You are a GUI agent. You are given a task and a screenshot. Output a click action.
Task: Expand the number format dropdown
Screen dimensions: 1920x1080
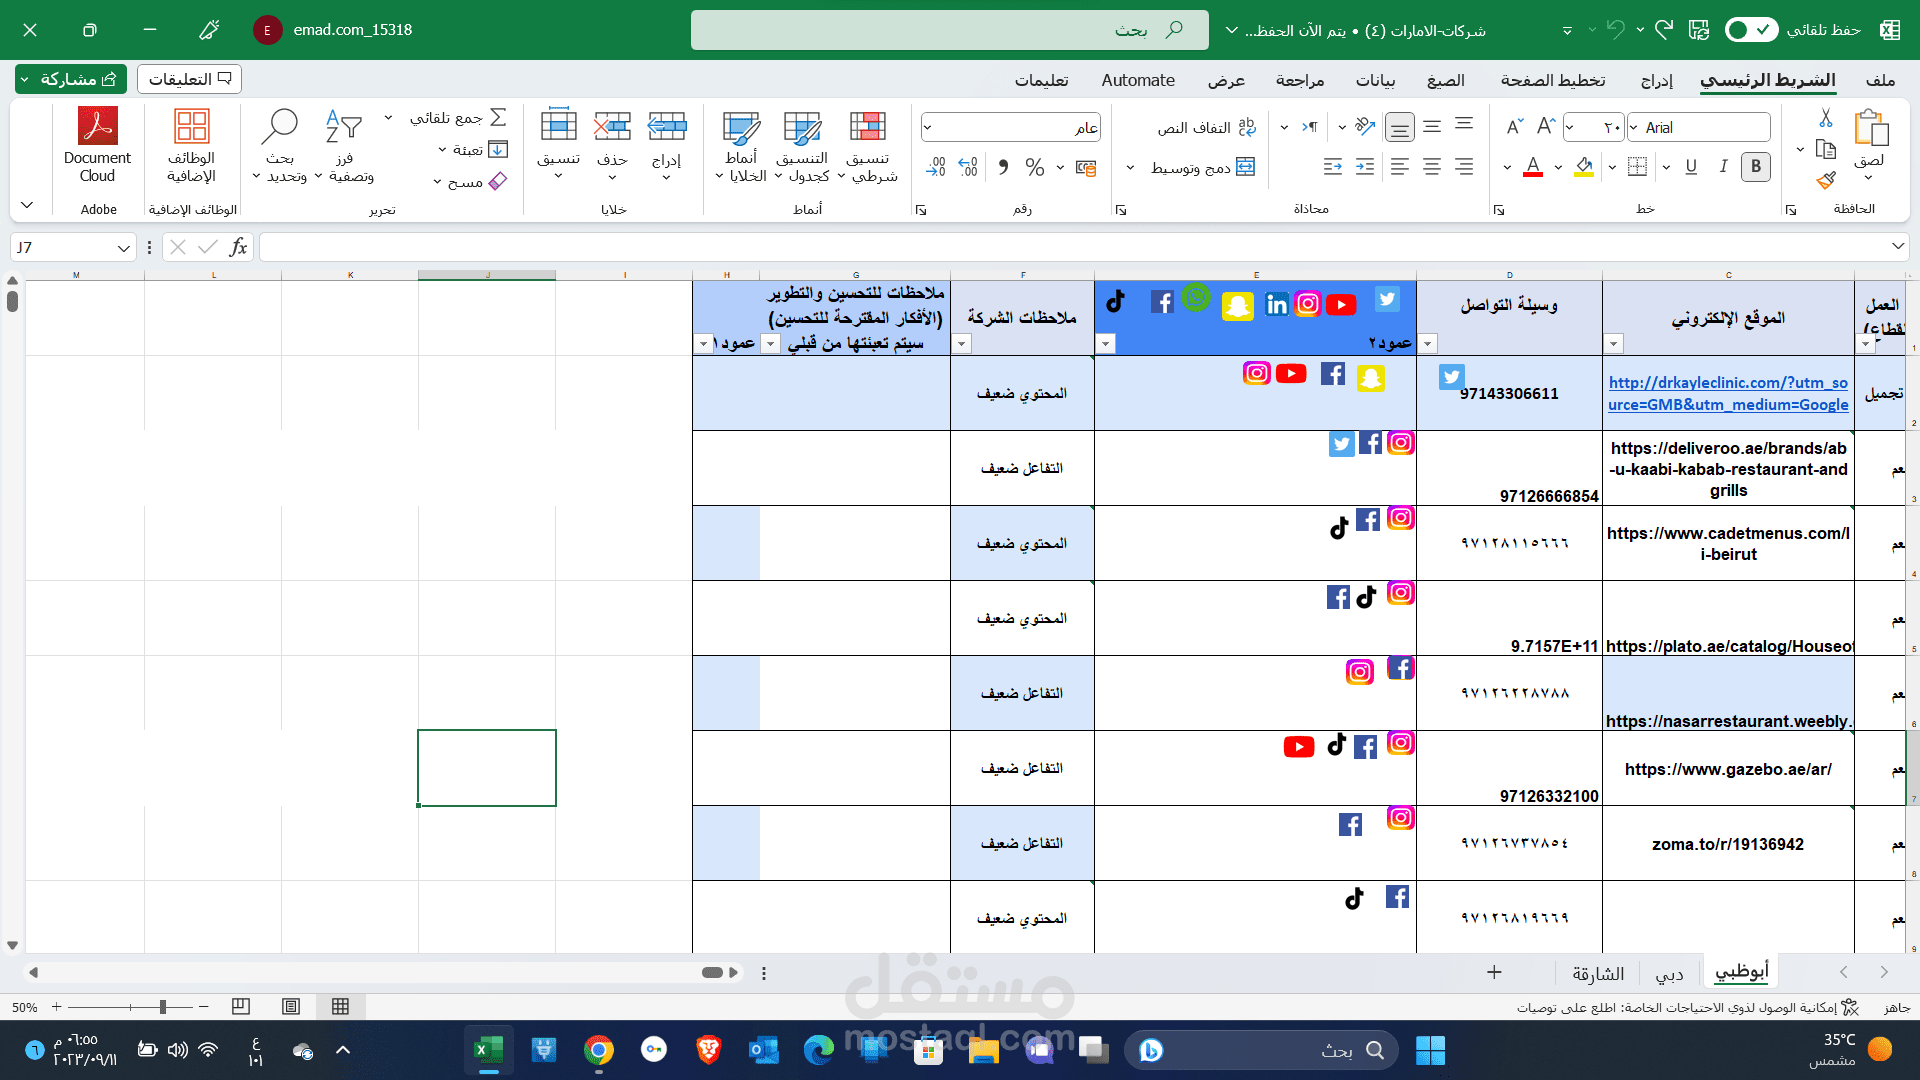(x=927, y=127)
